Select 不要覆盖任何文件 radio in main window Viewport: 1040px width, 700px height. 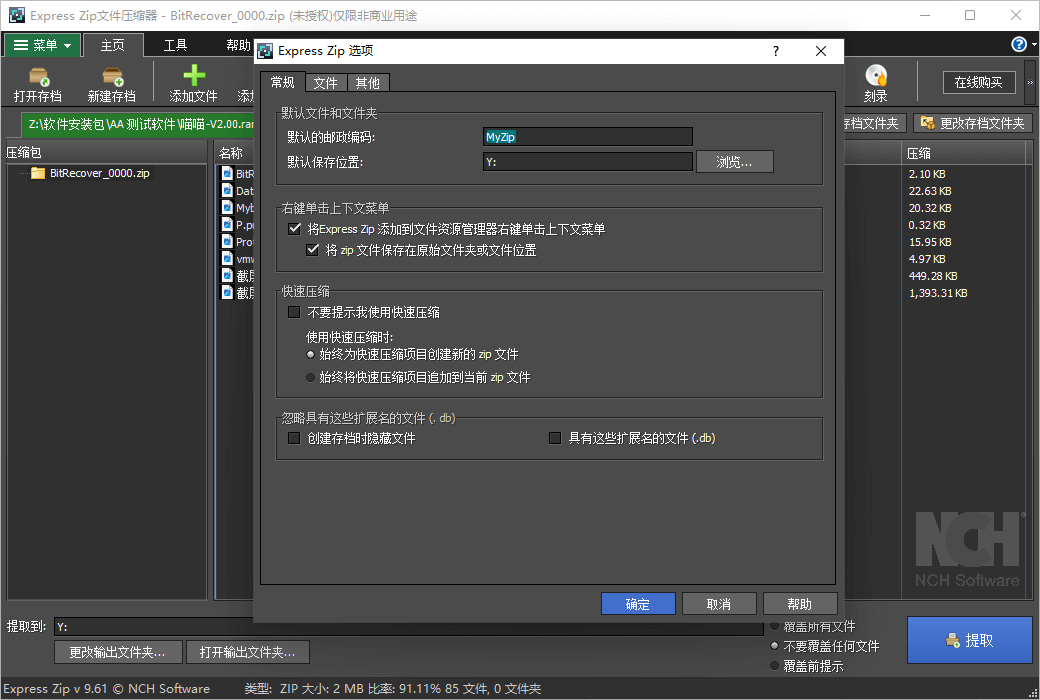pos(774,646)
